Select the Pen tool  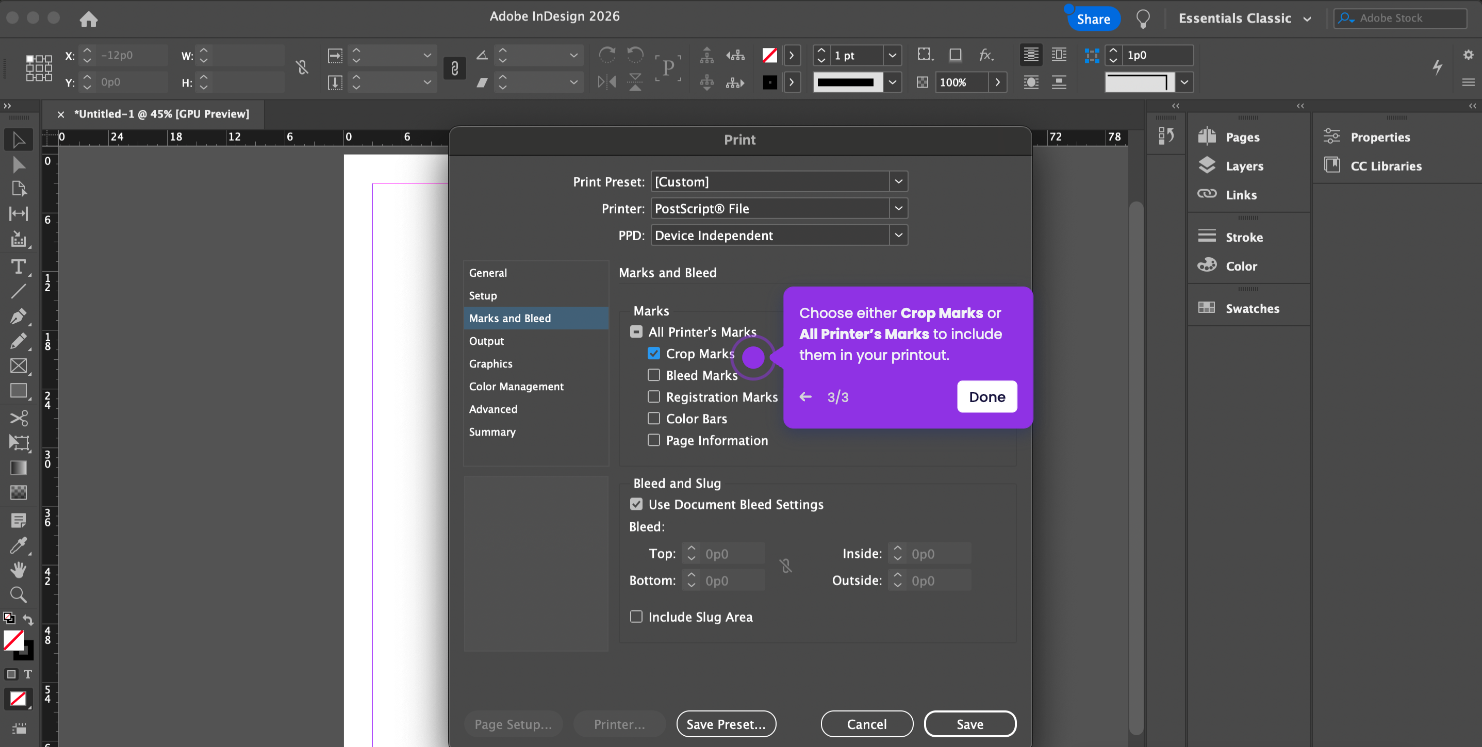18,316
